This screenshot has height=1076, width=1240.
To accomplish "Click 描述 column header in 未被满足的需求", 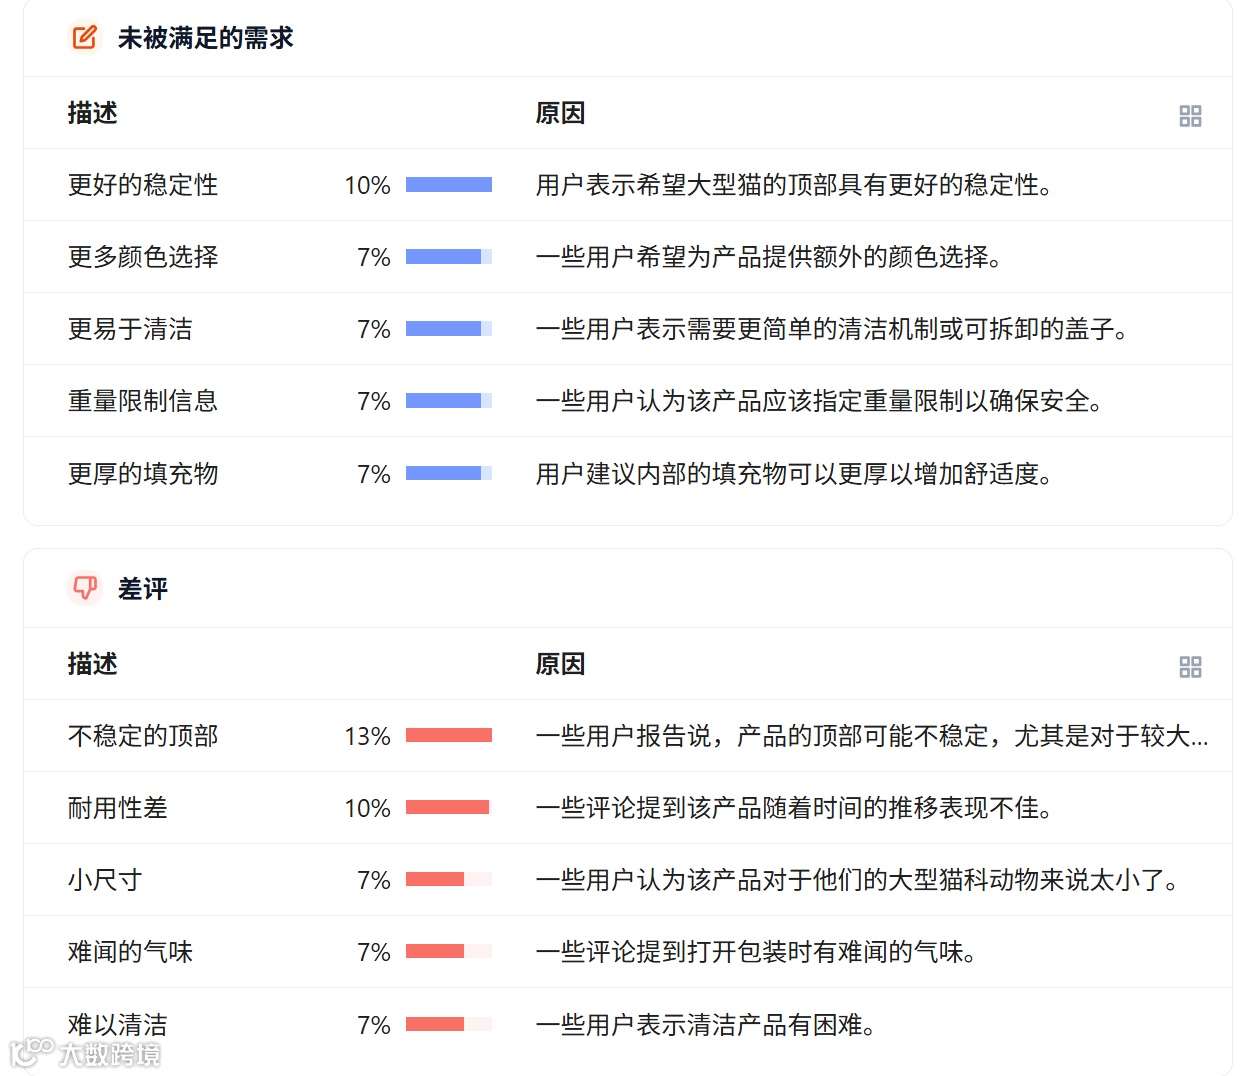I will click(x=92, y=113).
